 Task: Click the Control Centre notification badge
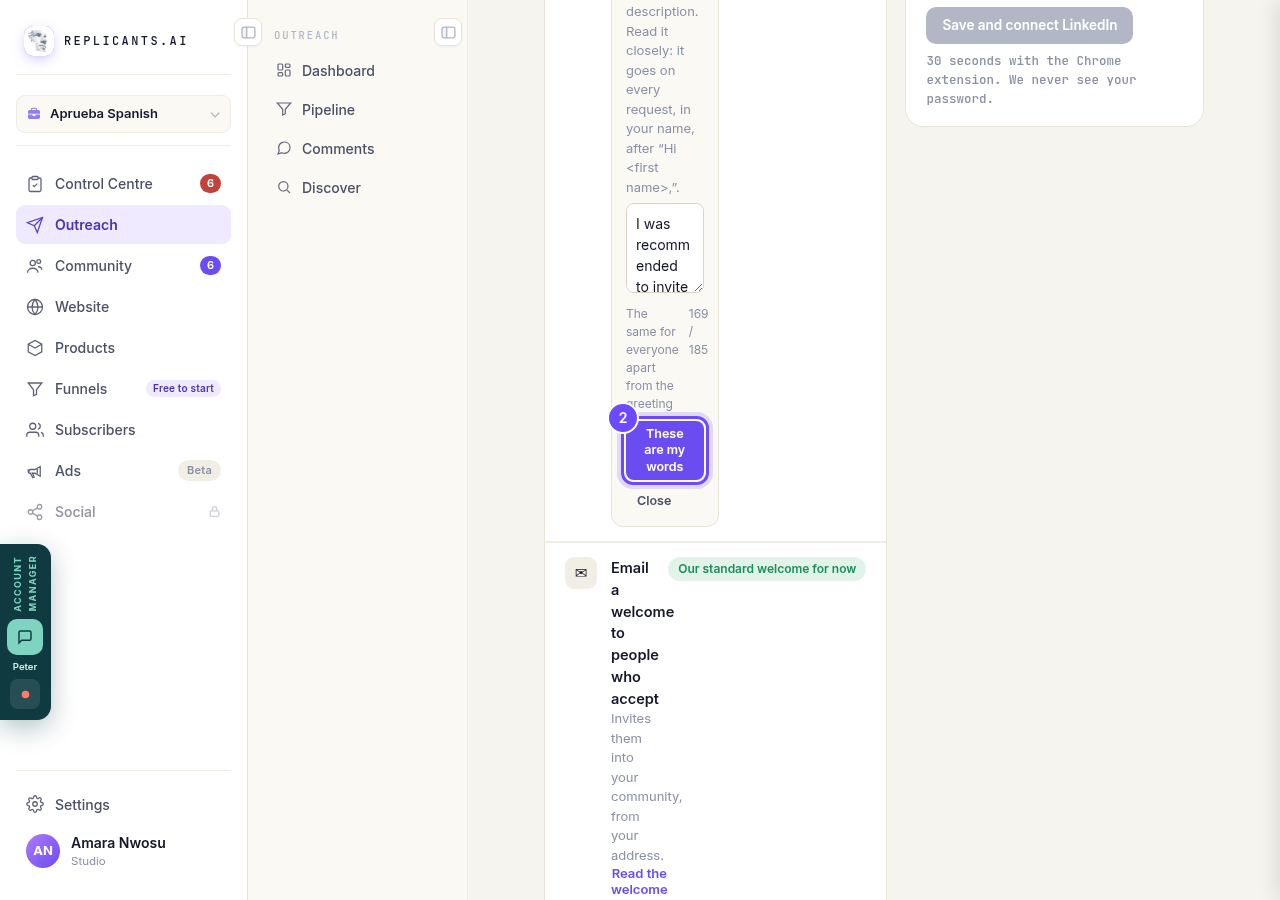[210, 184]
